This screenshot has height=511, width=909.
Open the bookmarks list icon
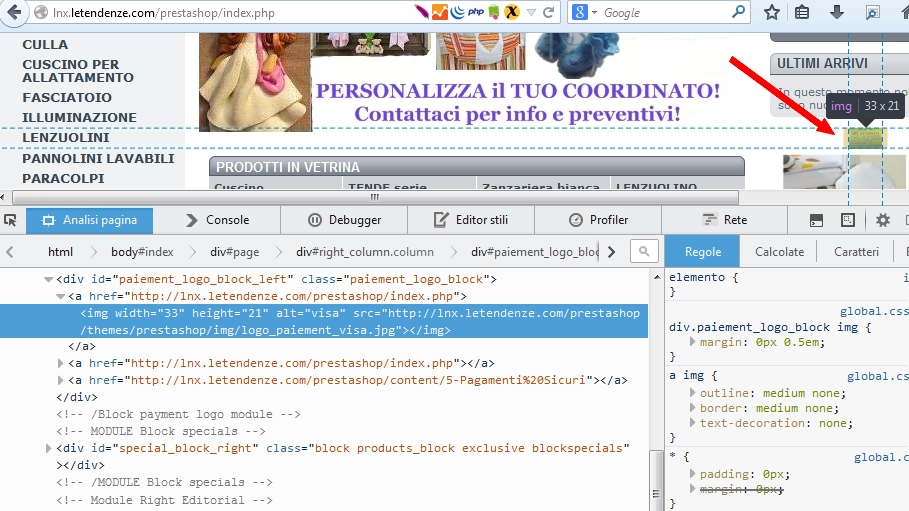tap(802, 12)
